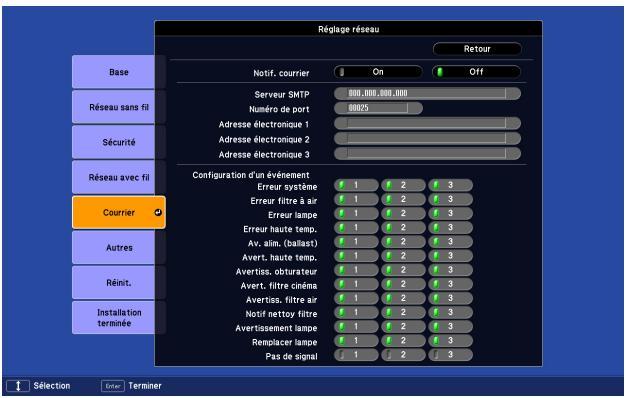Screen dimensions: 626x398
Task: Switch to the Sécurité tab
Action: tap(119, 142)
